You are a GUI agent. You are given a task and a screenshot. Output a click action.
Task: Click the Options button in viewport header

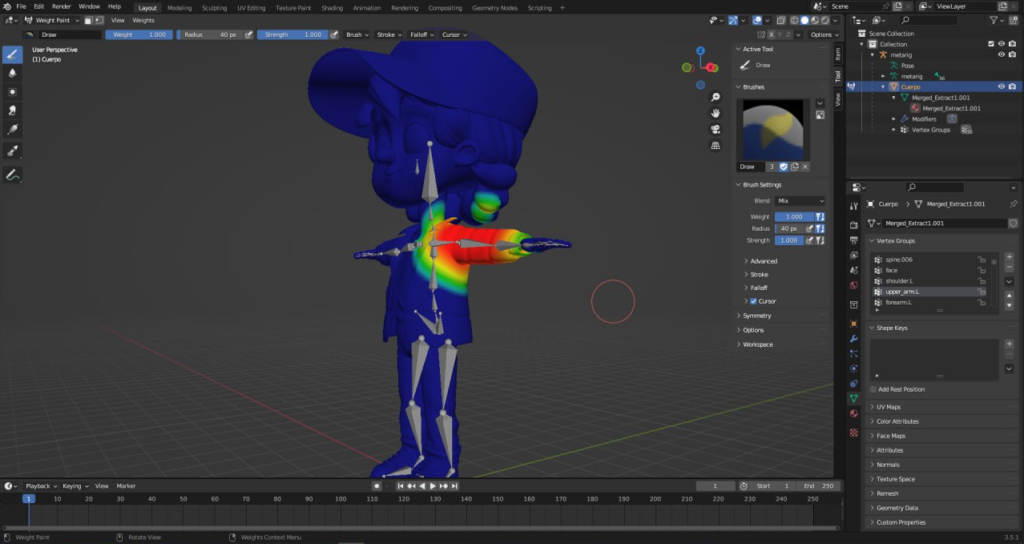(822, 35)
